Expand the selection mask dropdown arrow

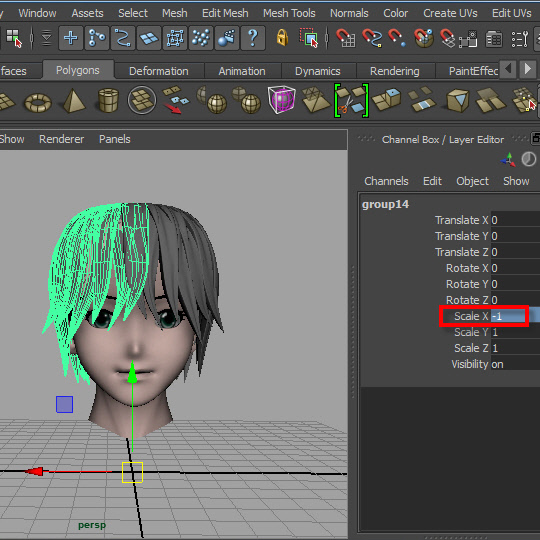click(x=46, y=38)
